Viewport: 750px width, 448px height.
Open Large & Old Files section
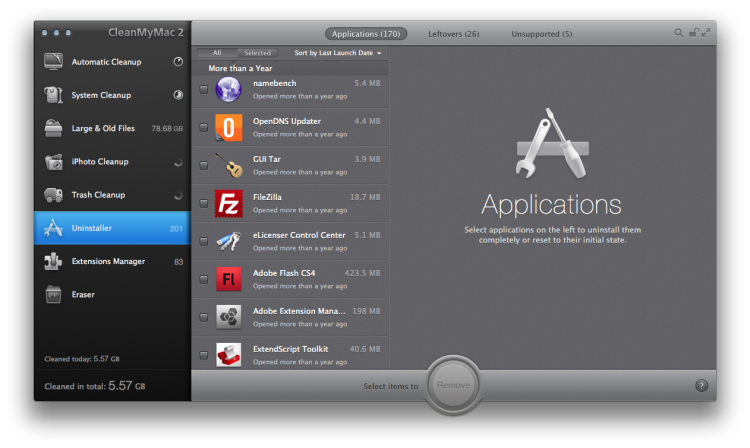point(112,128)
